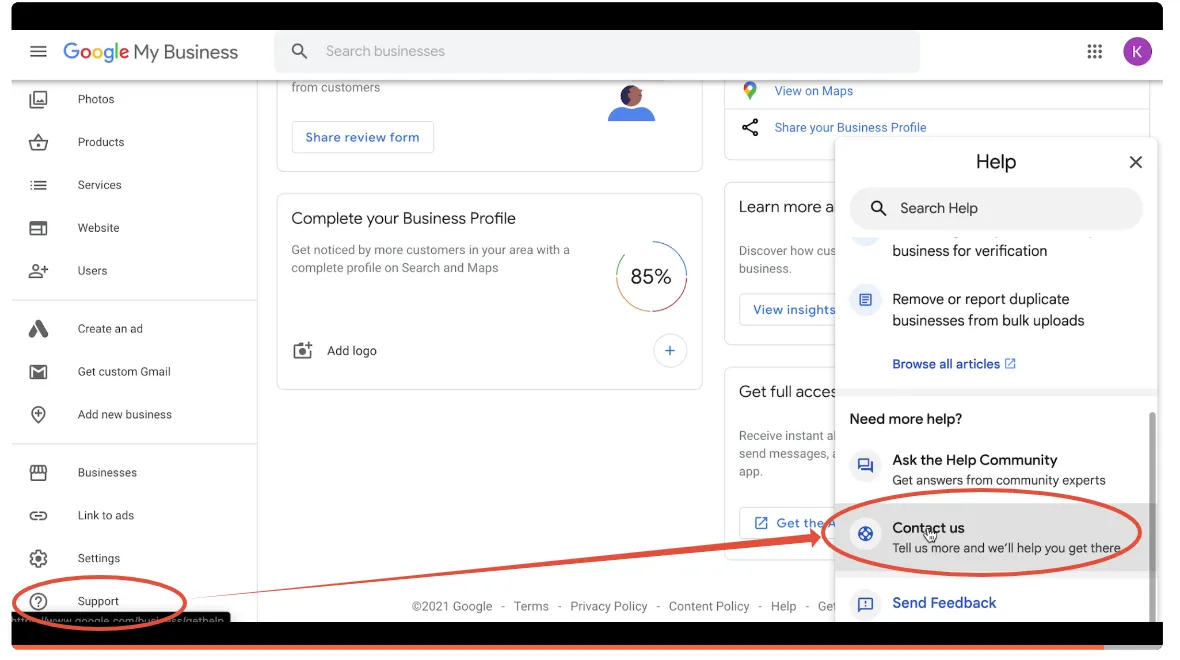The width and height of the screenshot is (1180, 660).
Task: Click the Content Policy footer link
Action: click(x=709, y=607)
